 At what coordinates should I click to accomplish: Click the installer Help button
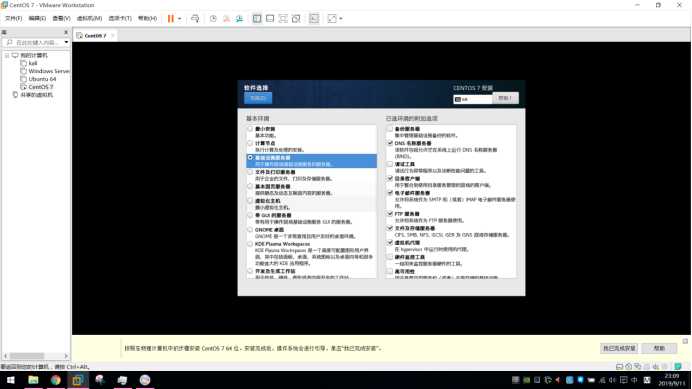(505, 98)
